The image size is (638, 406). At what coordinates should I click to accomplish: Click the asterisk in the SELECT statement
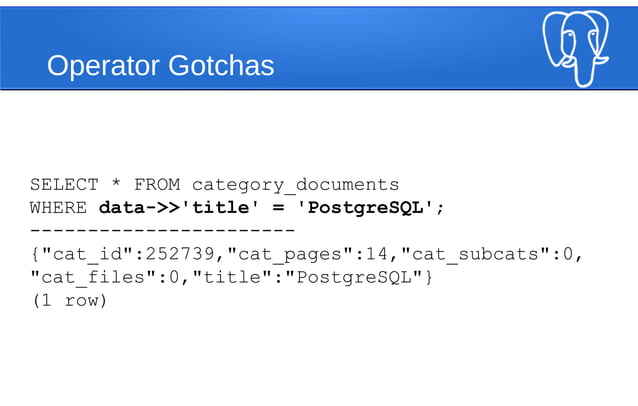pos(116,185)
